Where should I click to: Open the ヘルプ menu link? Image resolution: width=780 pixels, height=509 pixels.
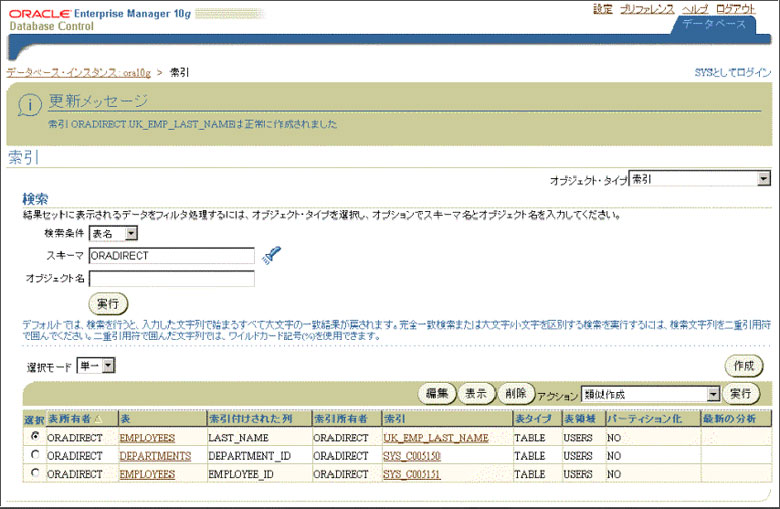pos(694,8)
